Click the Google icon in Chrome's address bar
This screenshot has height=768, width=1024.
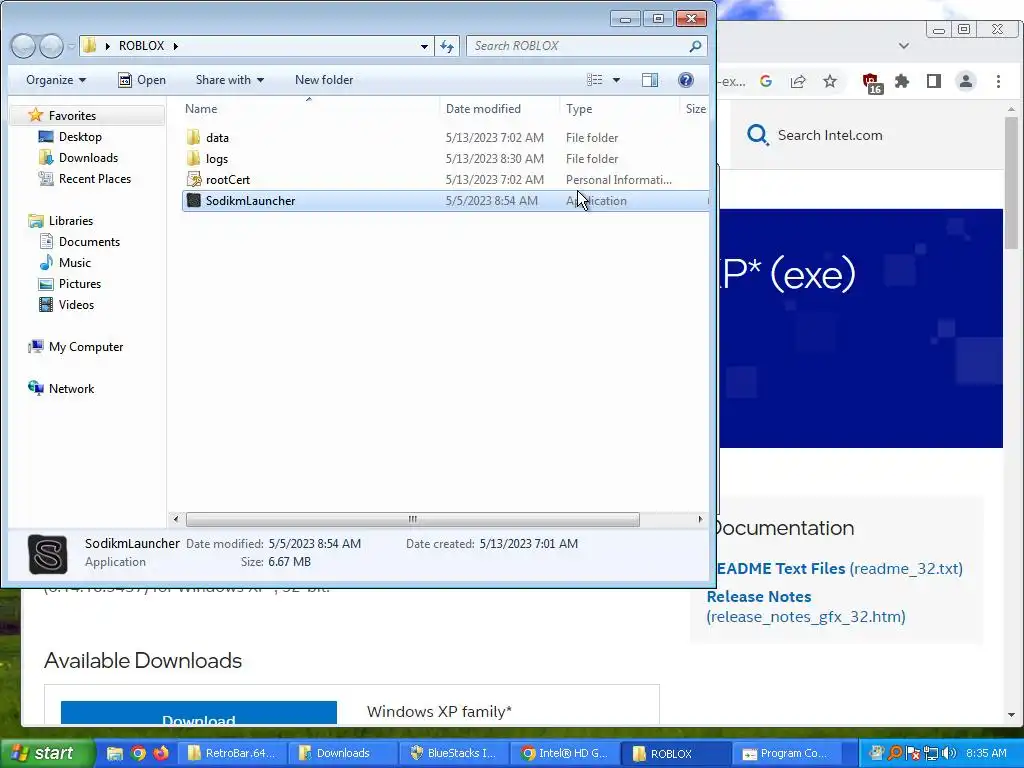[x=766, y=81]
